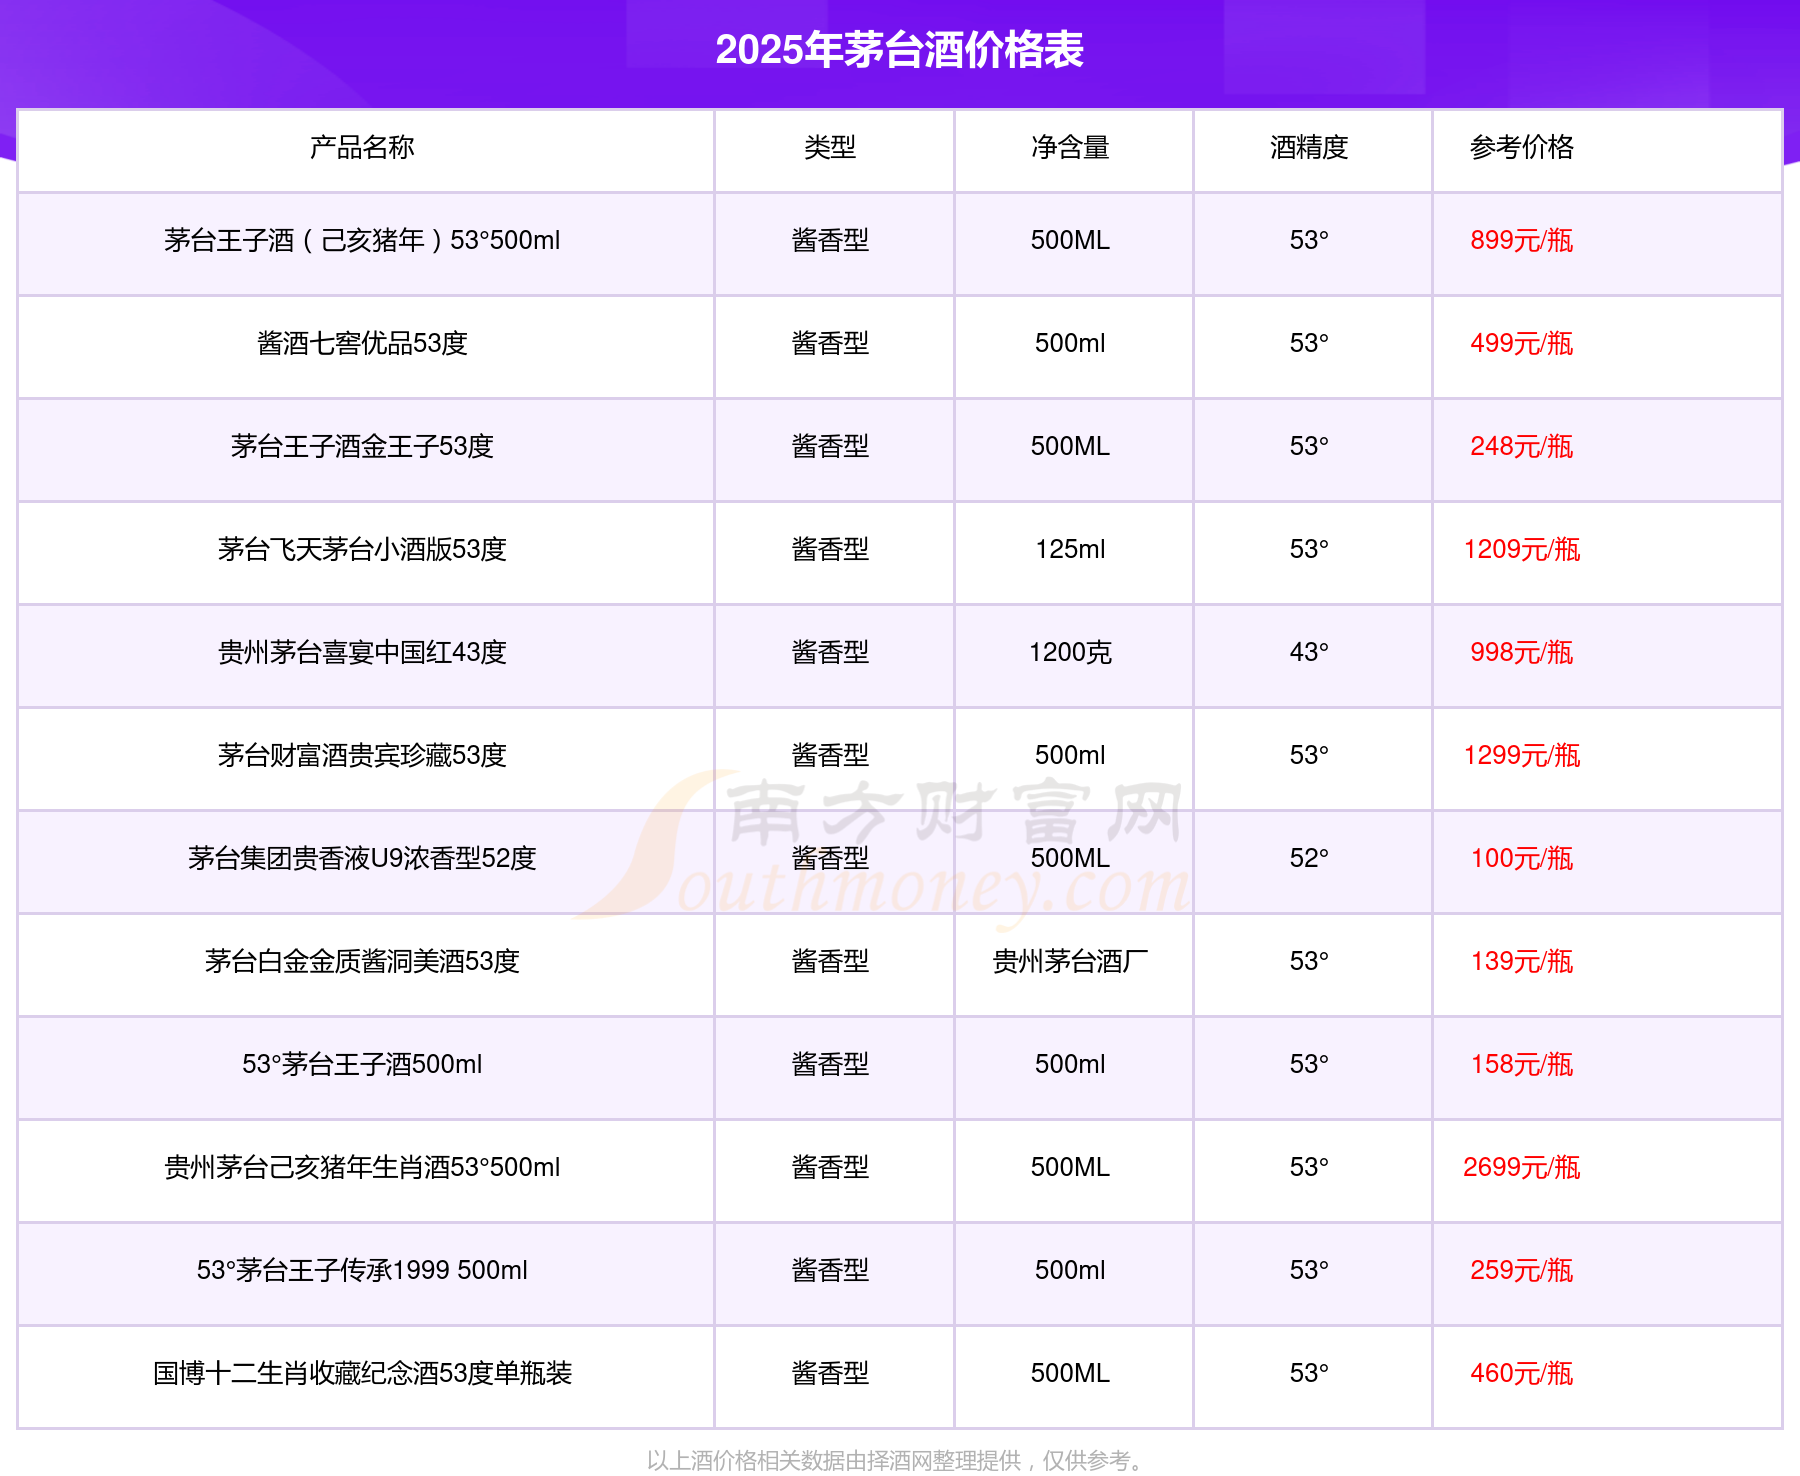The width and height of the screenshot is (1800, 1476).
Task: Click the price "100元/瓶"
Action: [x=1521, y=858]
